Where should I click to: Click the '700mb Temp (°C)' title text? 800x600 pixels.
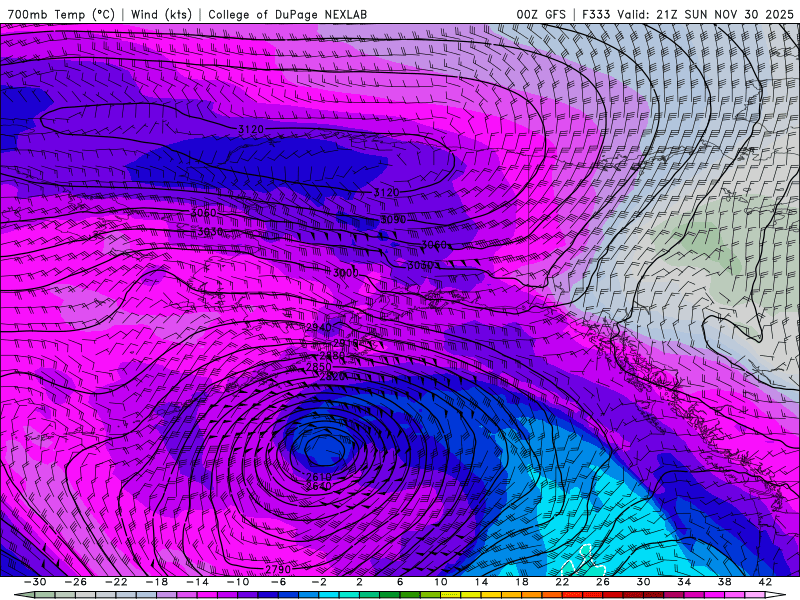pos(61,14)
